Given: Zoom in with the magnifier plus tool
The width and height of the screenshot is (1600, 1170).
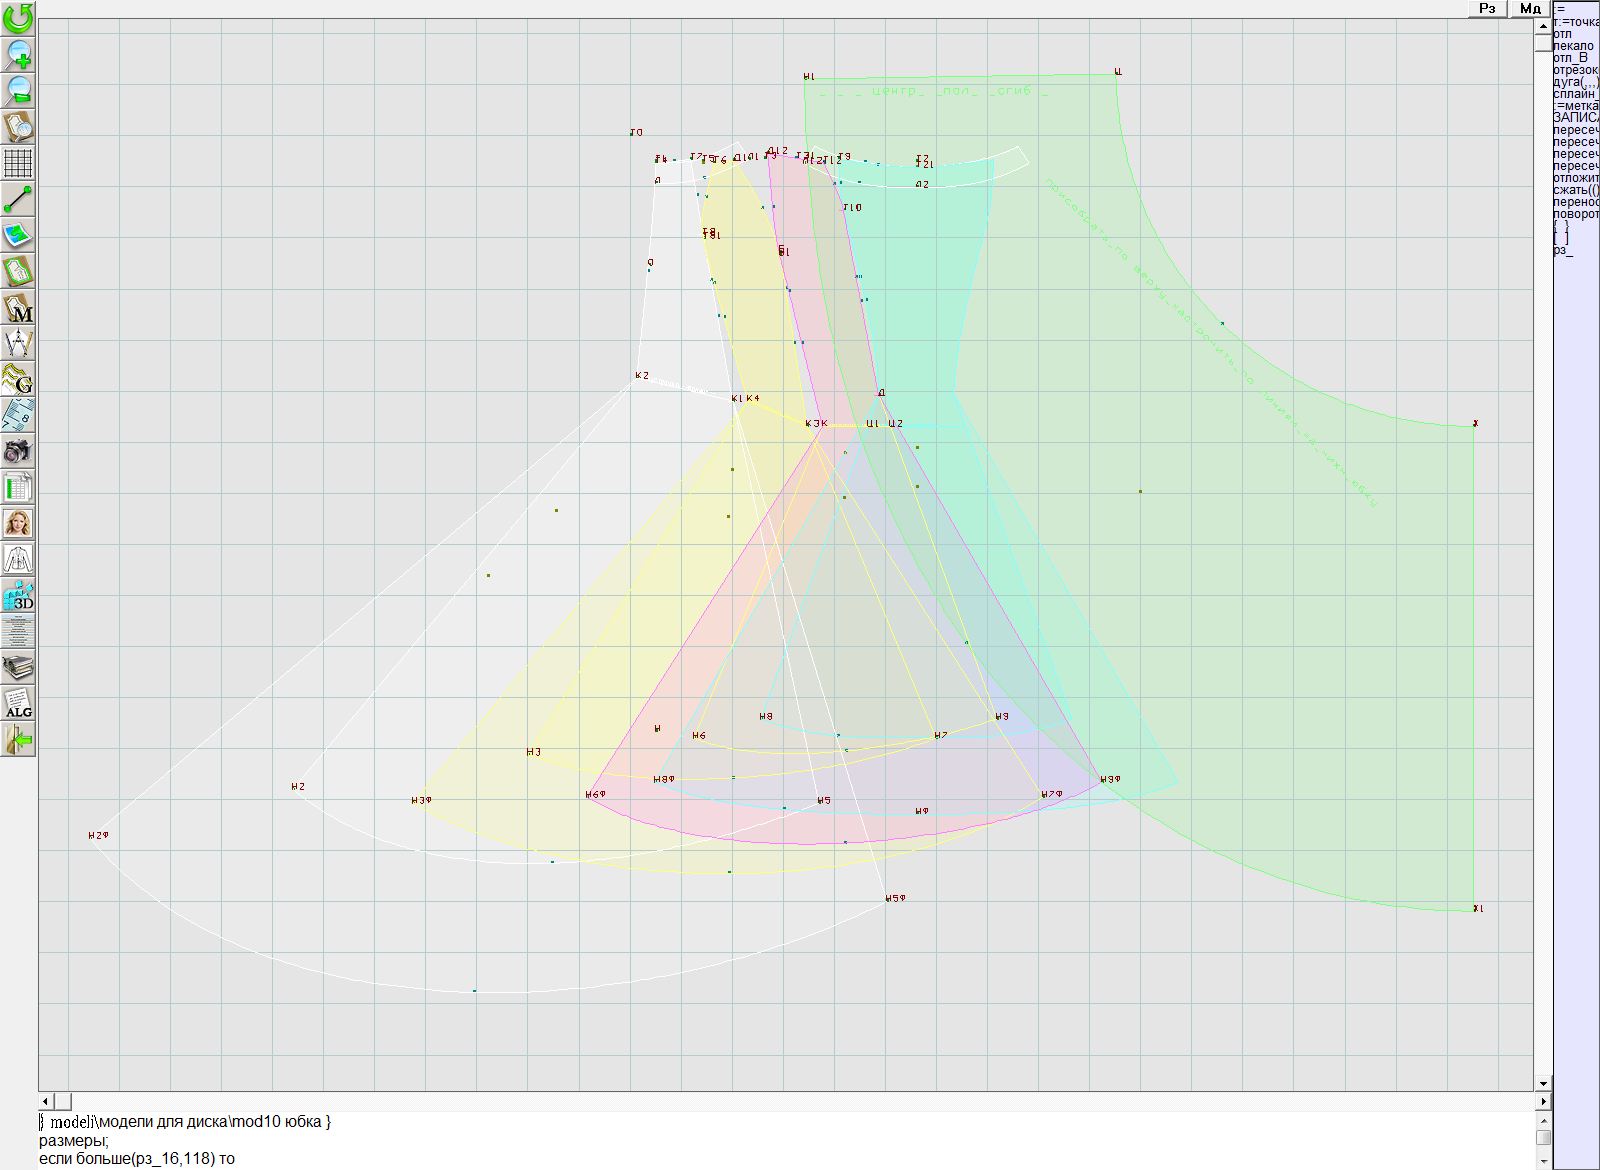Looking at the screenshot, I should tap(18, 54).
